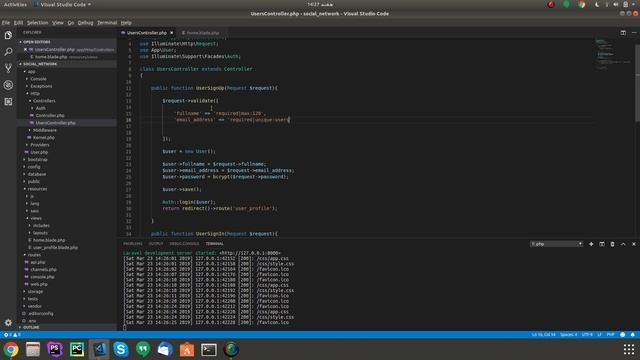Expand the Outline section
Screen dimensions: 640x360
coord(31,327)
